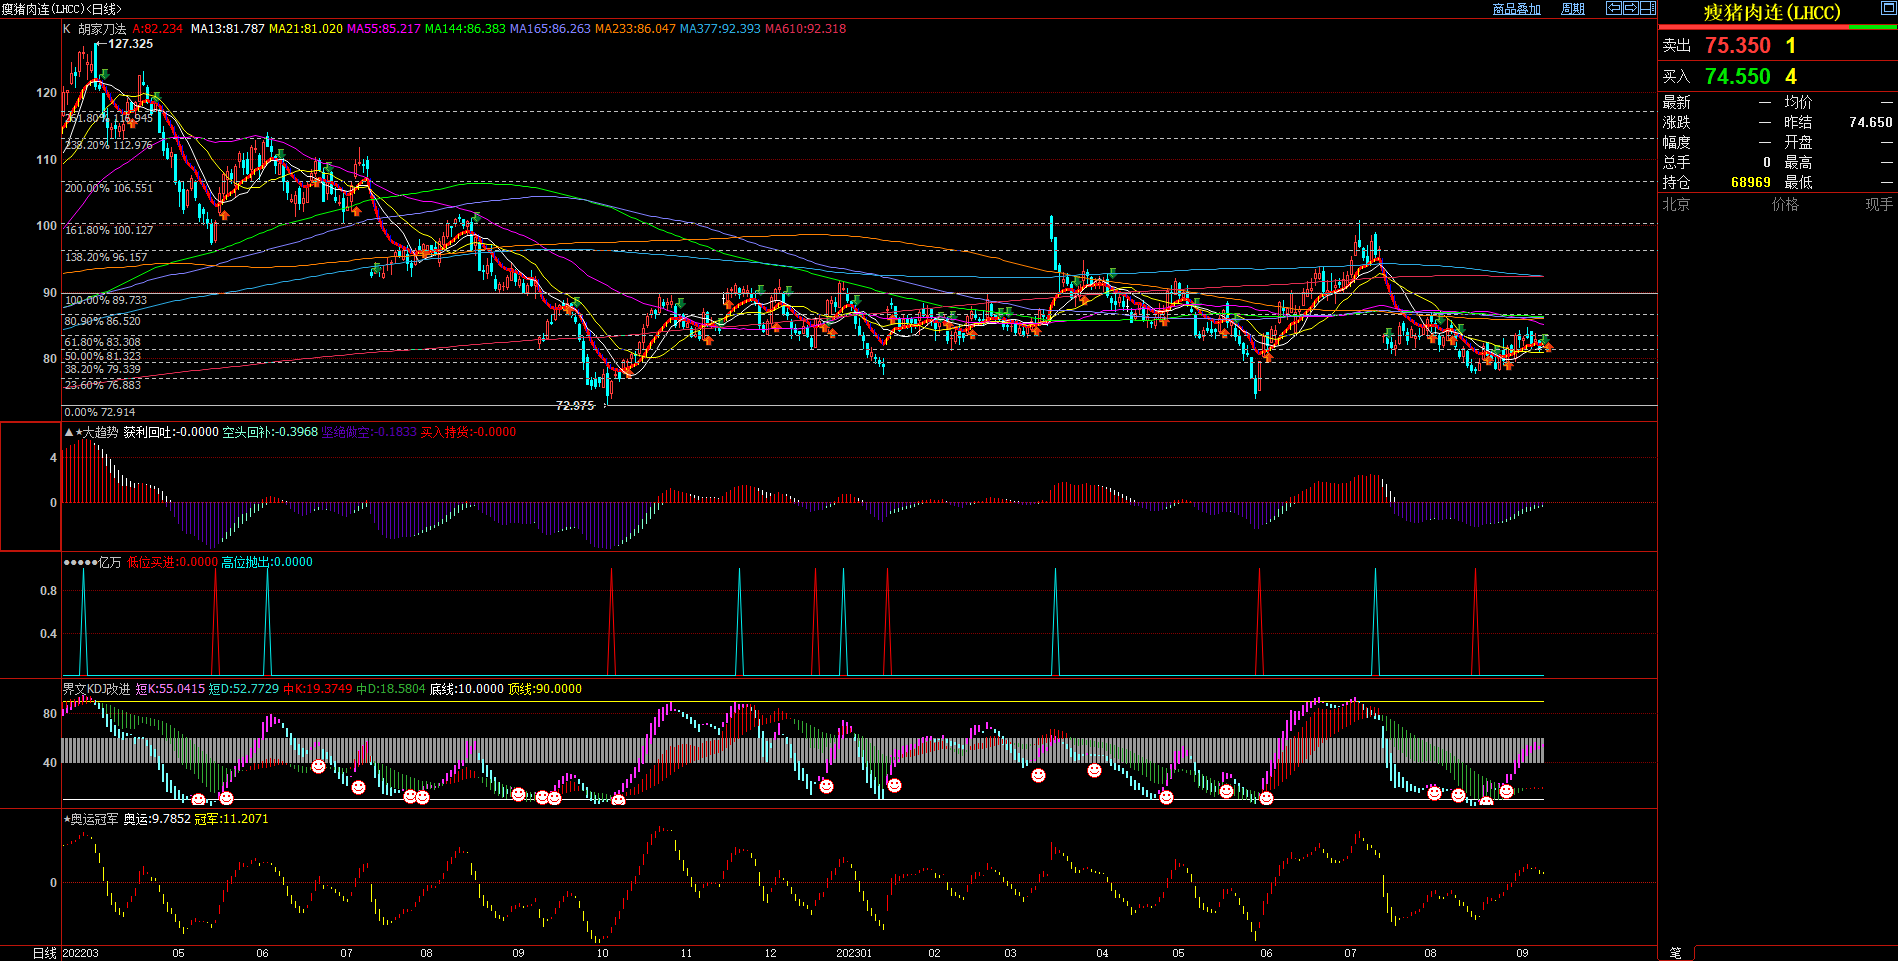Click the ▲★大趋势 indicator title

[92, 432]
